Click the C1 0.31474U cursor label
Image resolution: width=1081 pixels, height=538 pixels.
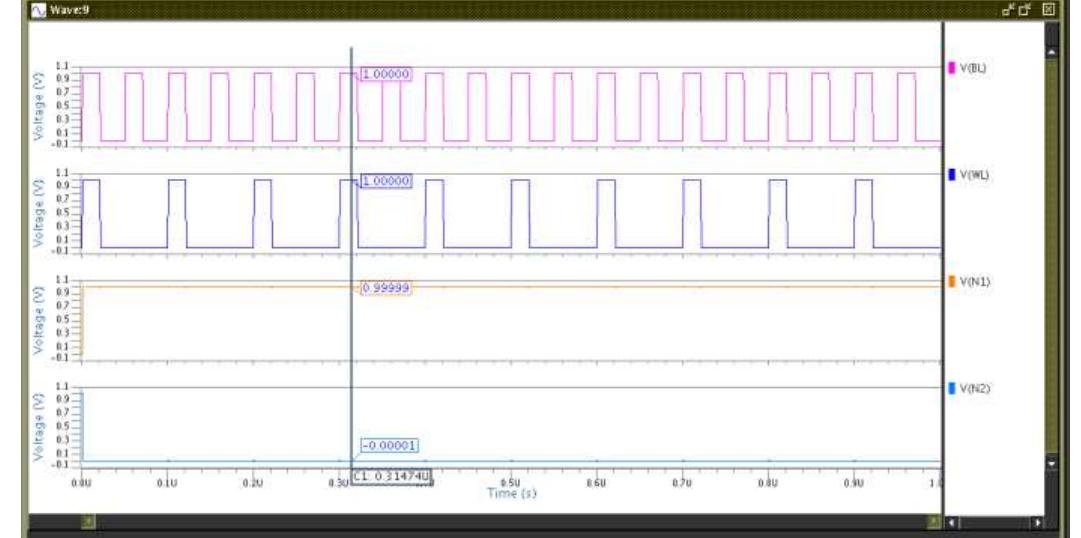(392, 476)
